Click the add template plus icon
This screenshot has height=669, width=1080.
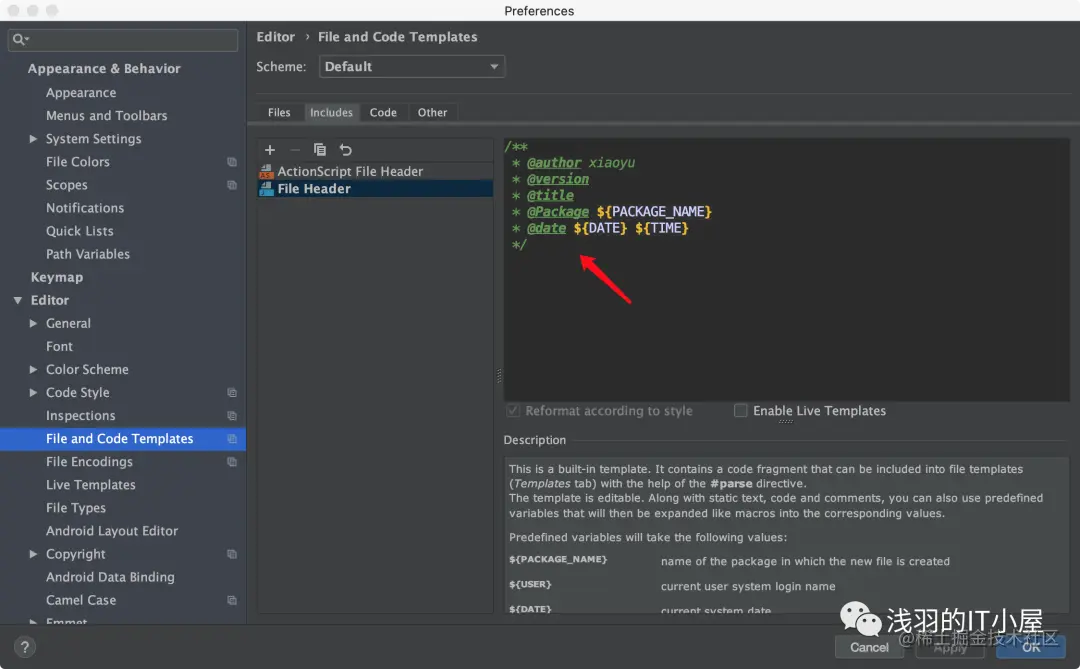[x=270, y=150]
